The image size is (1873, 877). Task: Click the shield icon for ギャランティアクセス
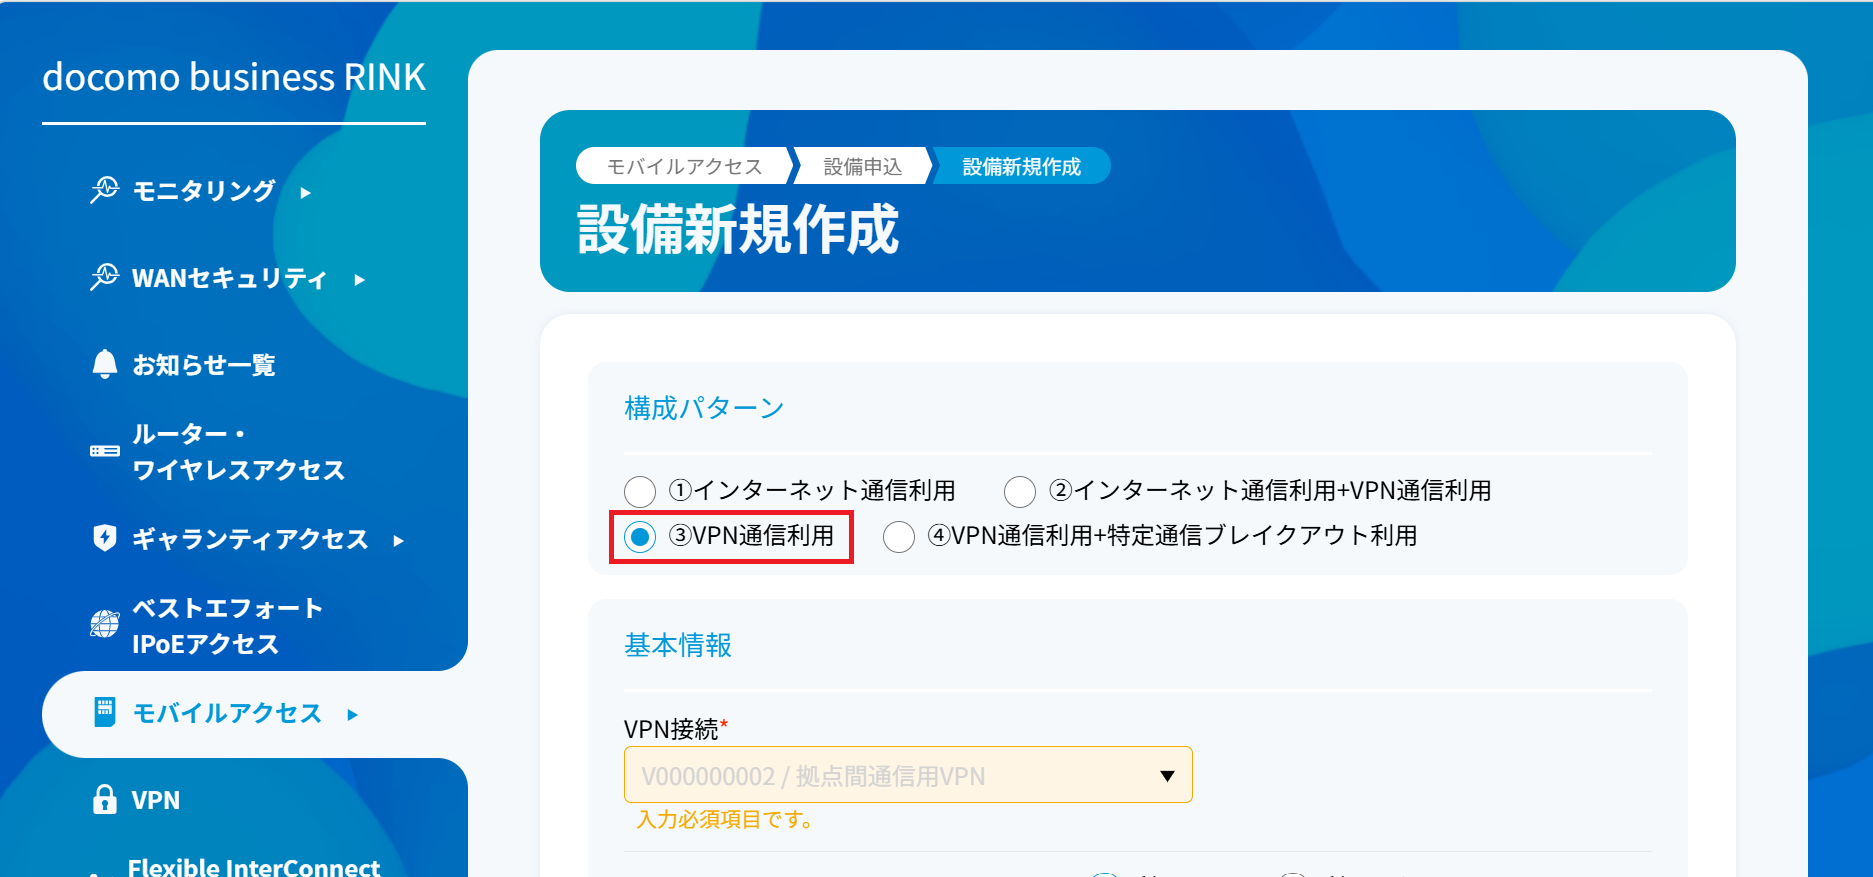pos(104,538)
